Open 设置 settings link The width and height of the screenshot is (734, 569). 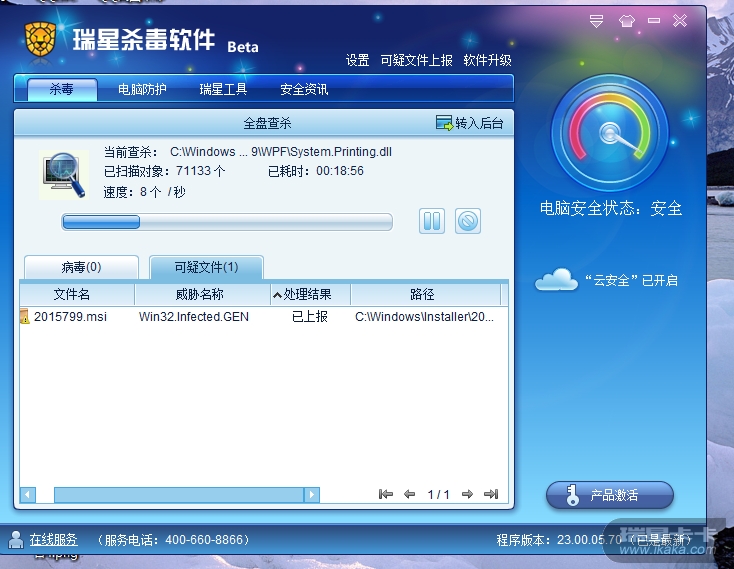[358, 60]
